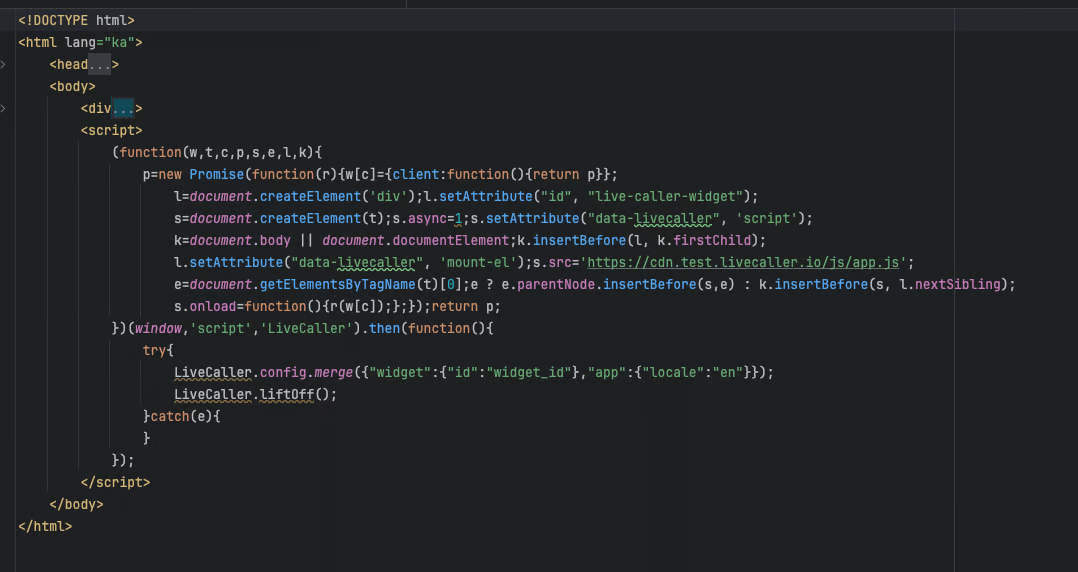1078x572 pixels.
Task: Unfold the highlighted ellipsis in the div tag
Action: point(123,109)
